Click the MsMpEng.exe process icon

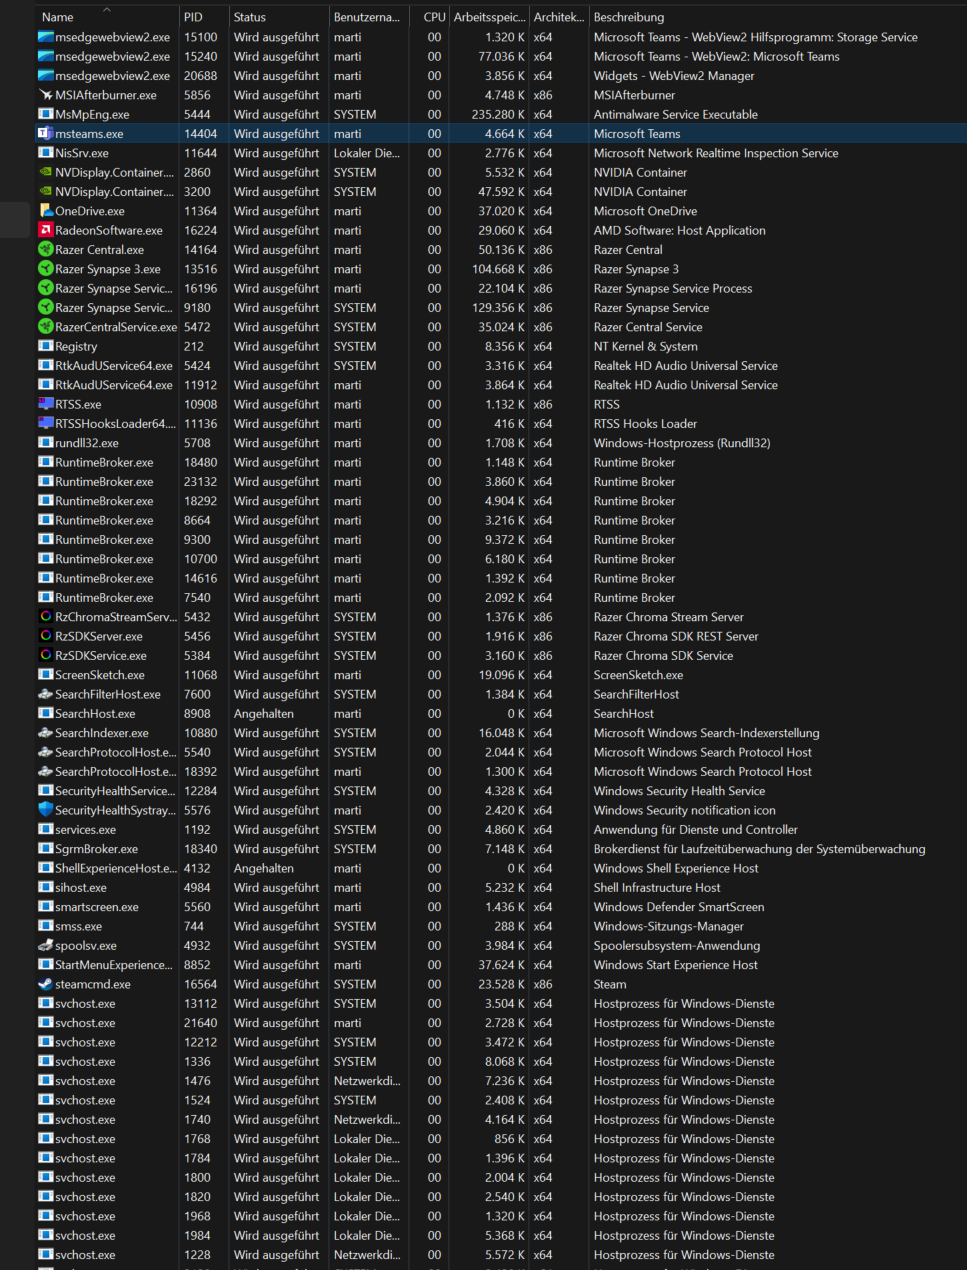click(x=45, y=114)
